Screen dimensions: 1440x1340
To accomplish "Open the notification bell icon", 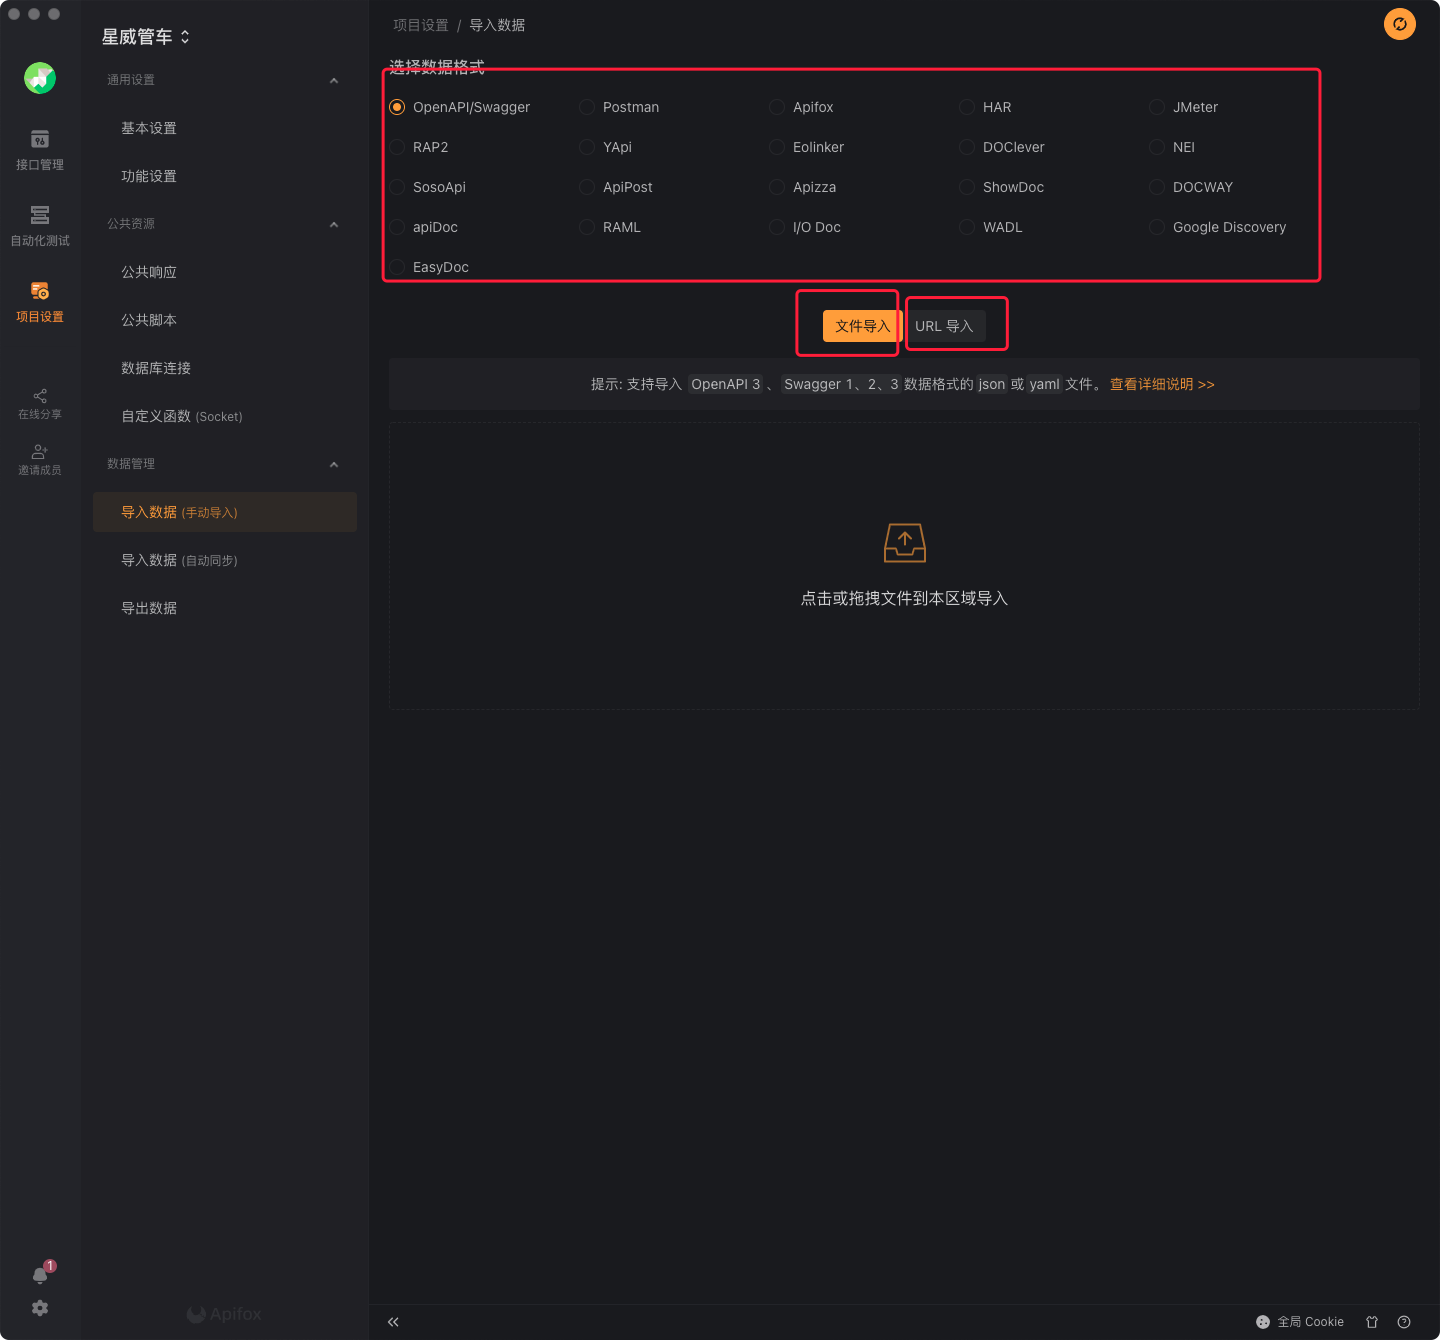I will pos(41,1275).
